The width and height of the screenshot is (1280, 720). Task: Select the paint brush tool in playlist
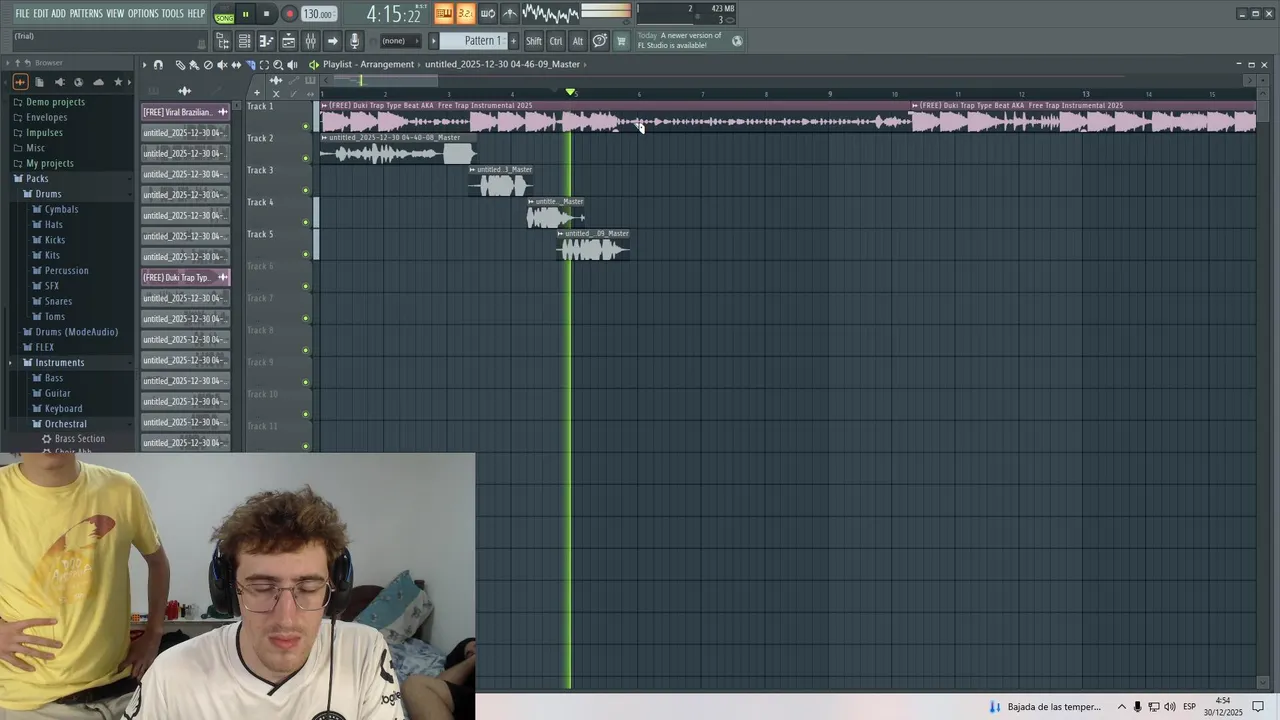click(x=194, y=65)
